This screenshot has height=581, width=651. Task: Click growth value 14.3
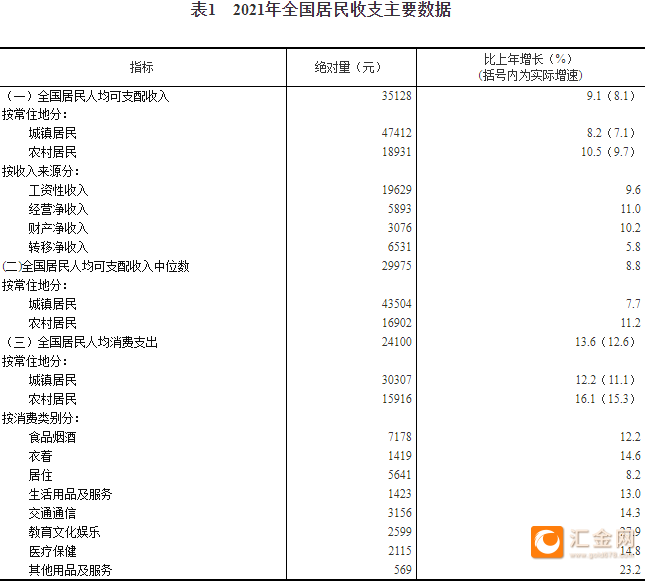click(x=631, y=513)
